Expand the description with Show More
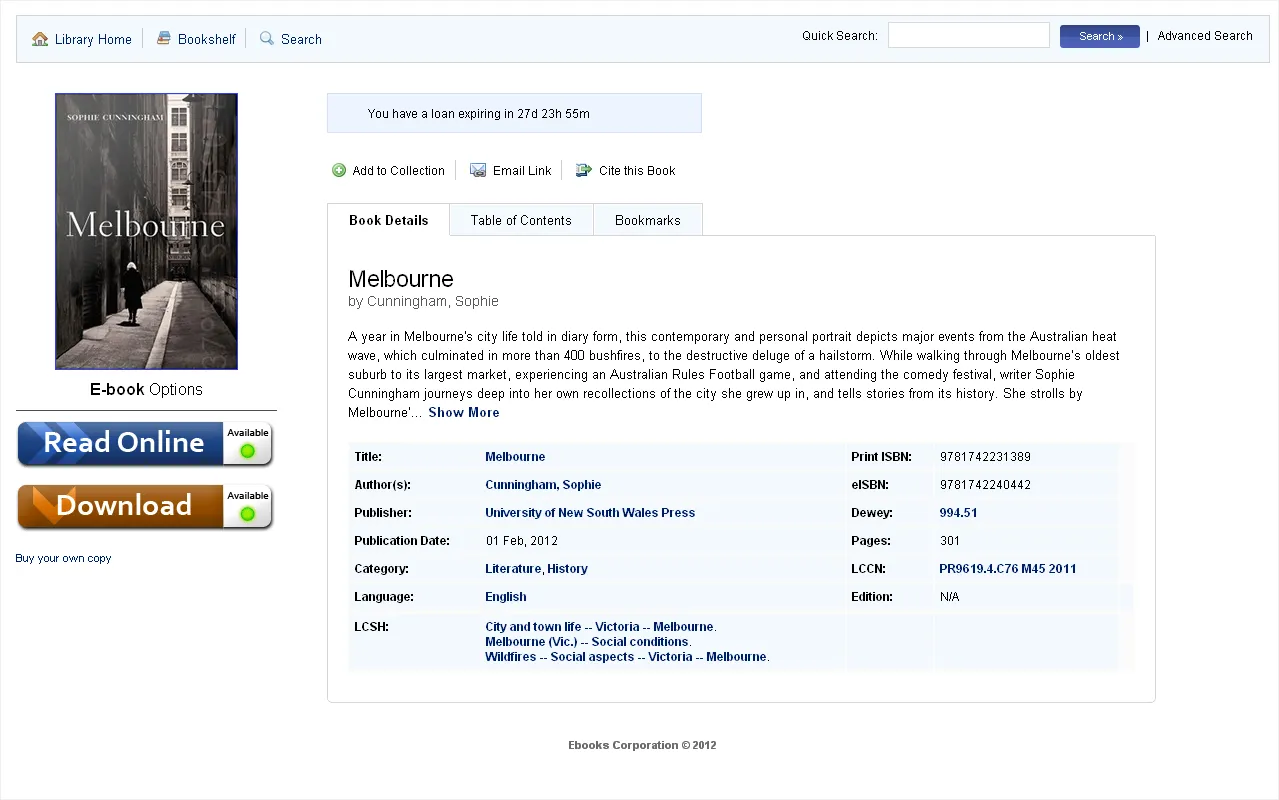1279x800 pixels. [x=463, y=412]
